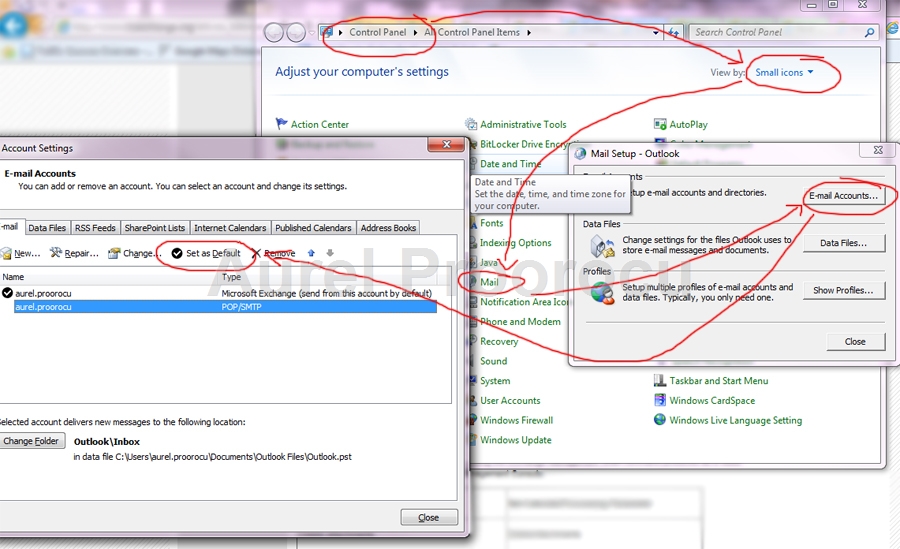Select the Address Books tab
The width and height of the screenshot is (900, 549).
(x=388, y=228)
